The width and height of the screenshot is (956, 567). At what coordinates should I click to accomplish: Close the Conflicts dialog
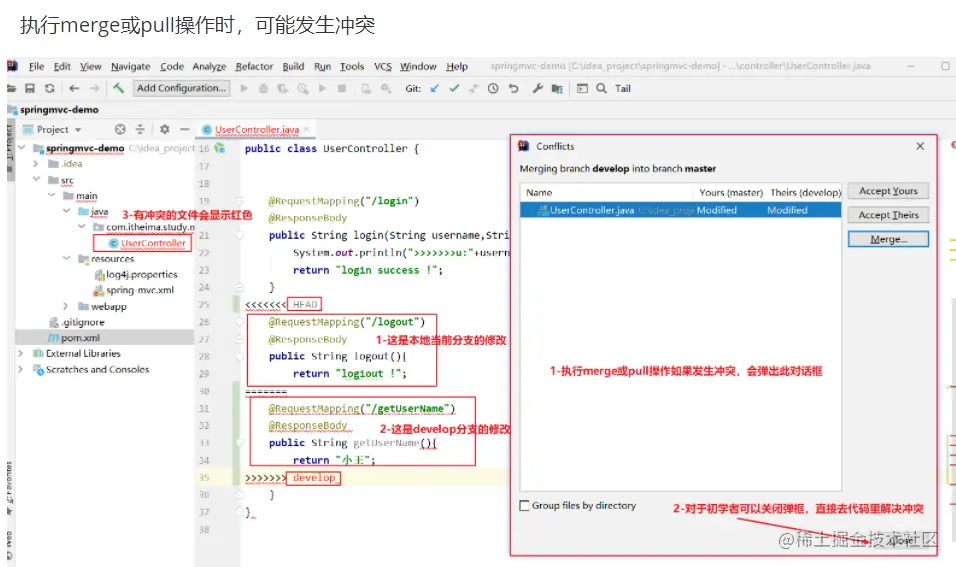tap(920, 146)
